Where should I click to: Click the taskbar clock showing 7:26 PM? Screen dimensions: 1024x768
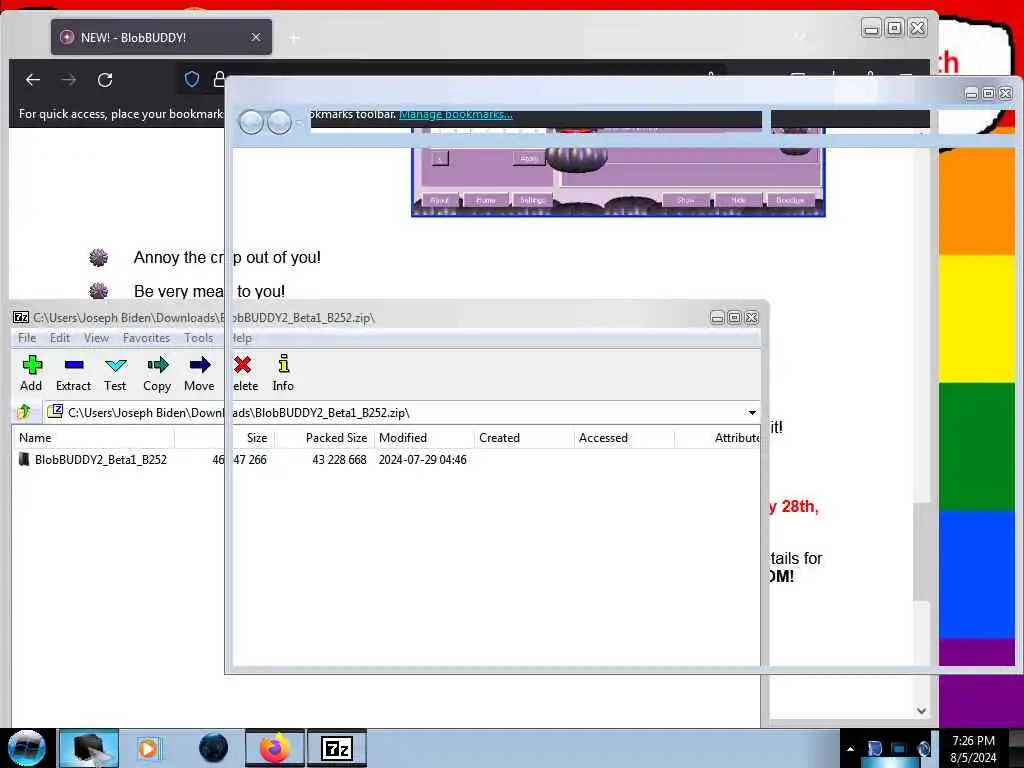(973, 748)
